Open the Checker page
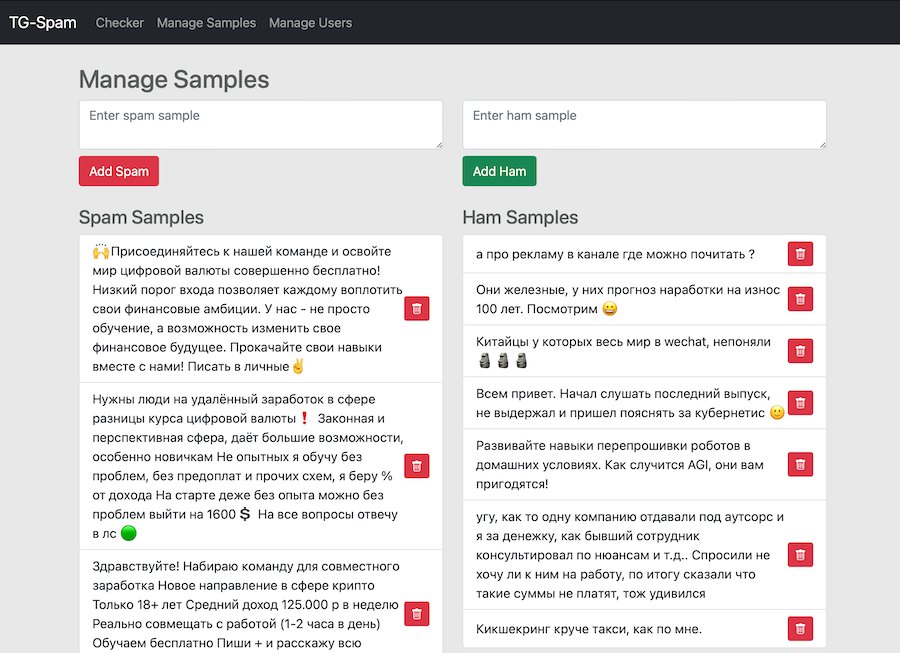 119,23
